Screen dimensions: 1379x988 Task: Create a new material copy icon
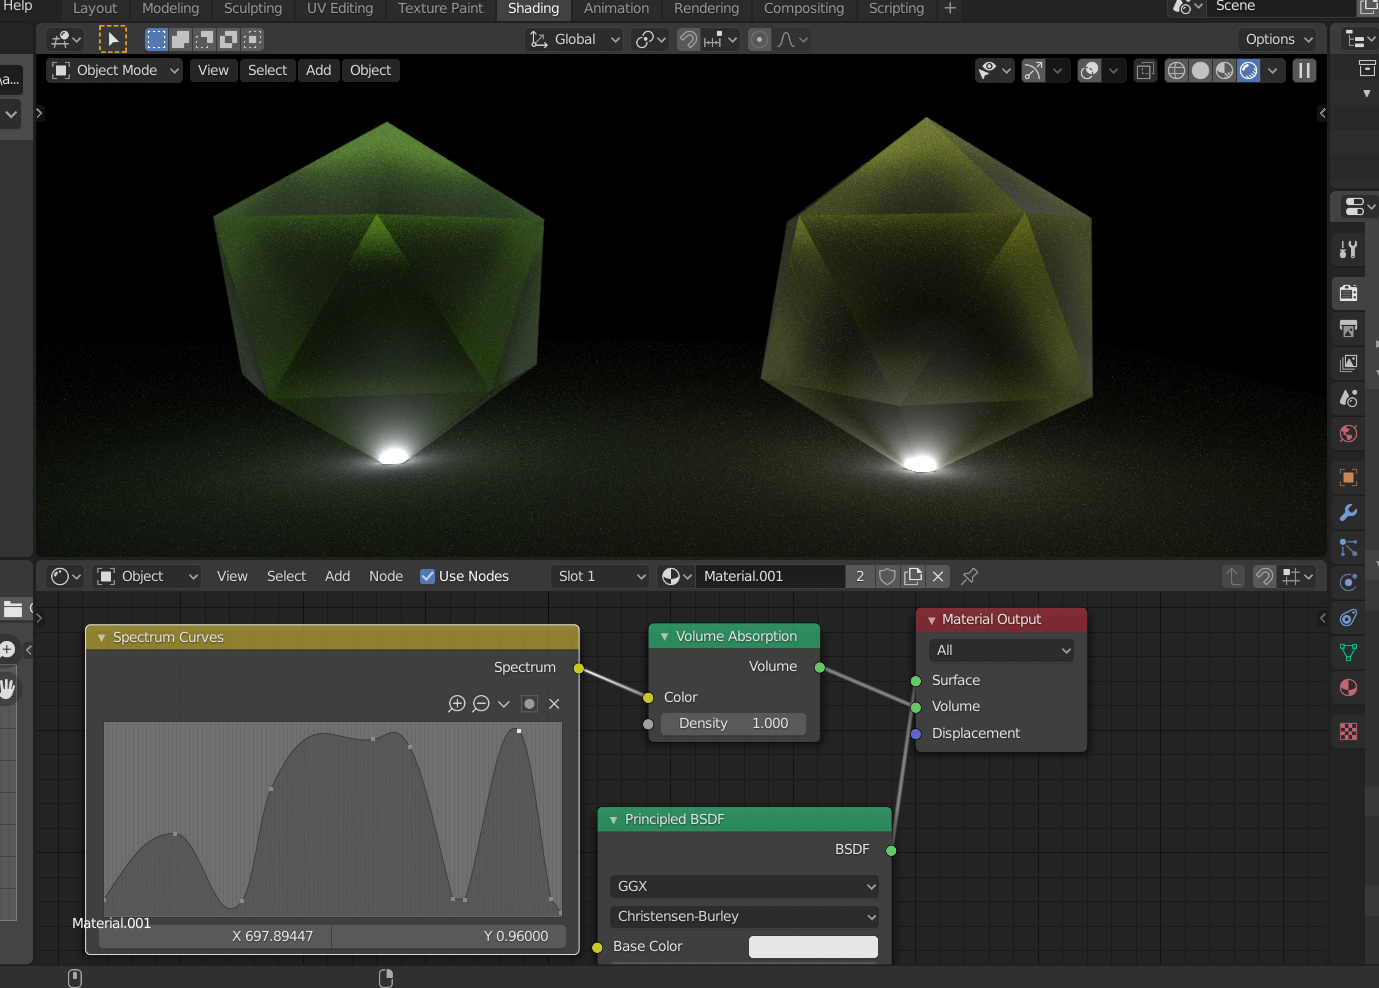tap(913, 576)
